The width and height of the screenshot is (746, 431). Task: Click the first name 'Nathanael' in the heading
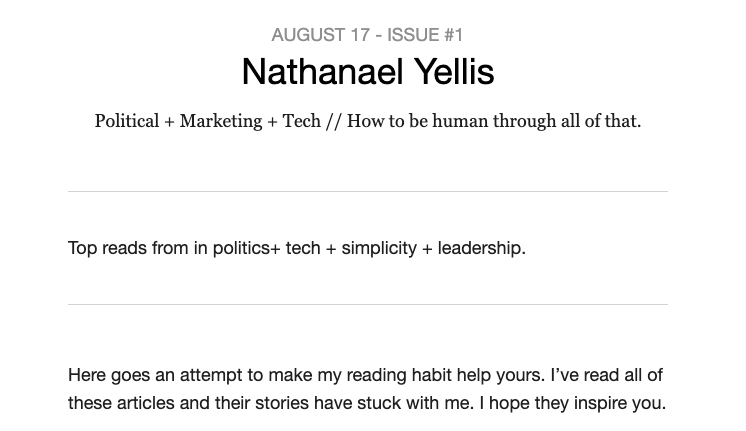pyautogui.click(x=323, y=72)
